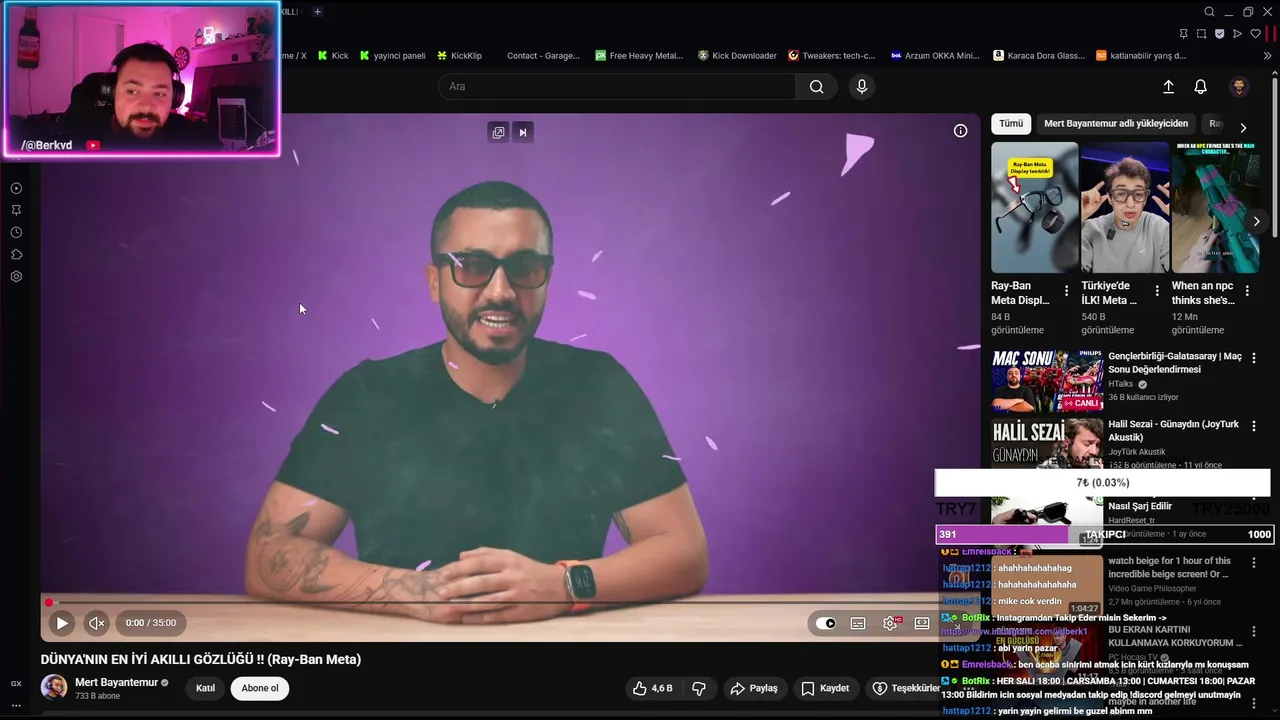Image resolution: width=1280 pixels, height=720 pixels.
Task: Open options for 'BU EKRAN KARTINI' video
Action: pos(1254,631)
